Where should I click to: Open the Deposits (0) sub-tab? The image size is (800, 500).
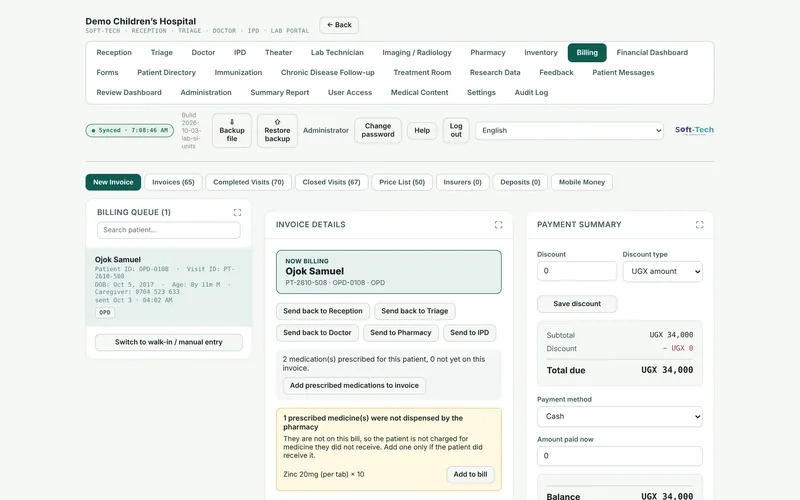520,182
